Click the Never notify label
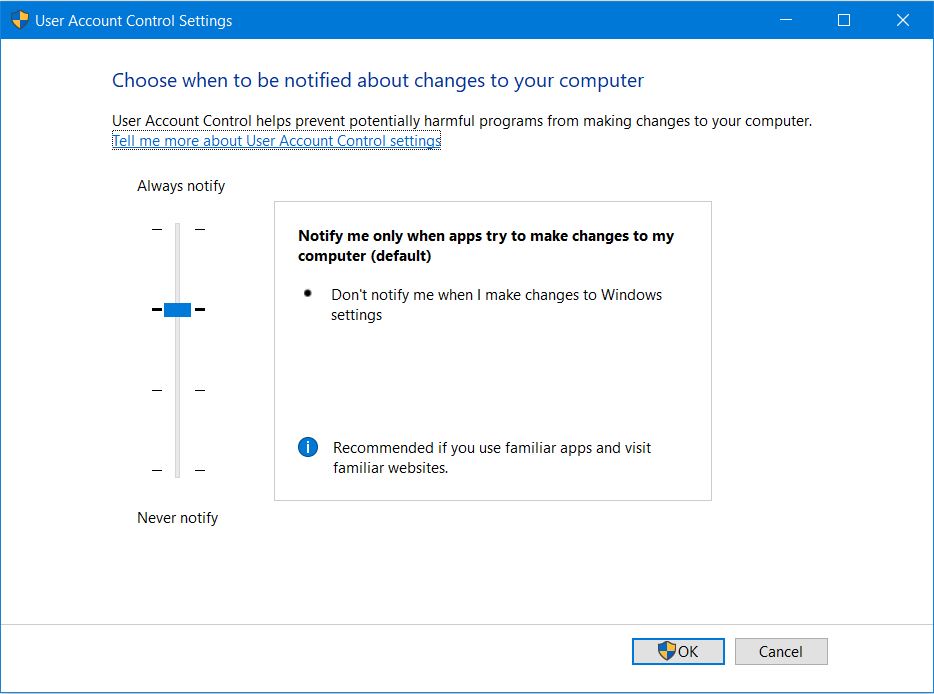The image size is (934, 694). tap(178, 518)
